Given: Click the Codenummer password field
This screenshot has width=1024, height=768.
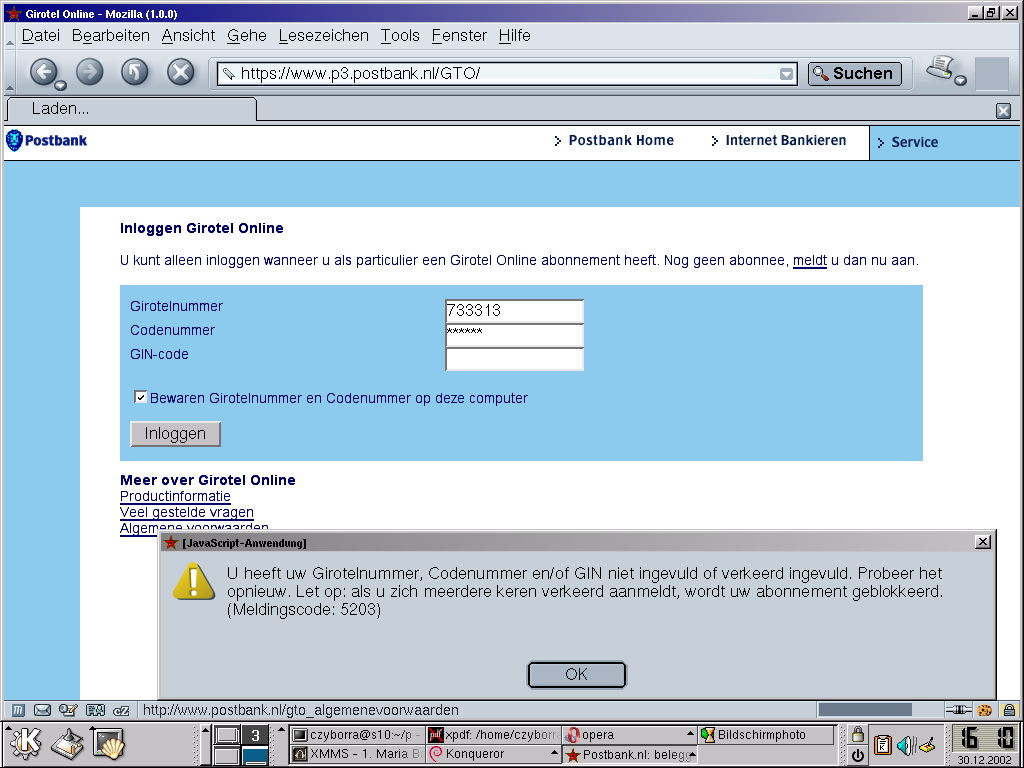Looking at the screenshot, I should tap(514, 335).
